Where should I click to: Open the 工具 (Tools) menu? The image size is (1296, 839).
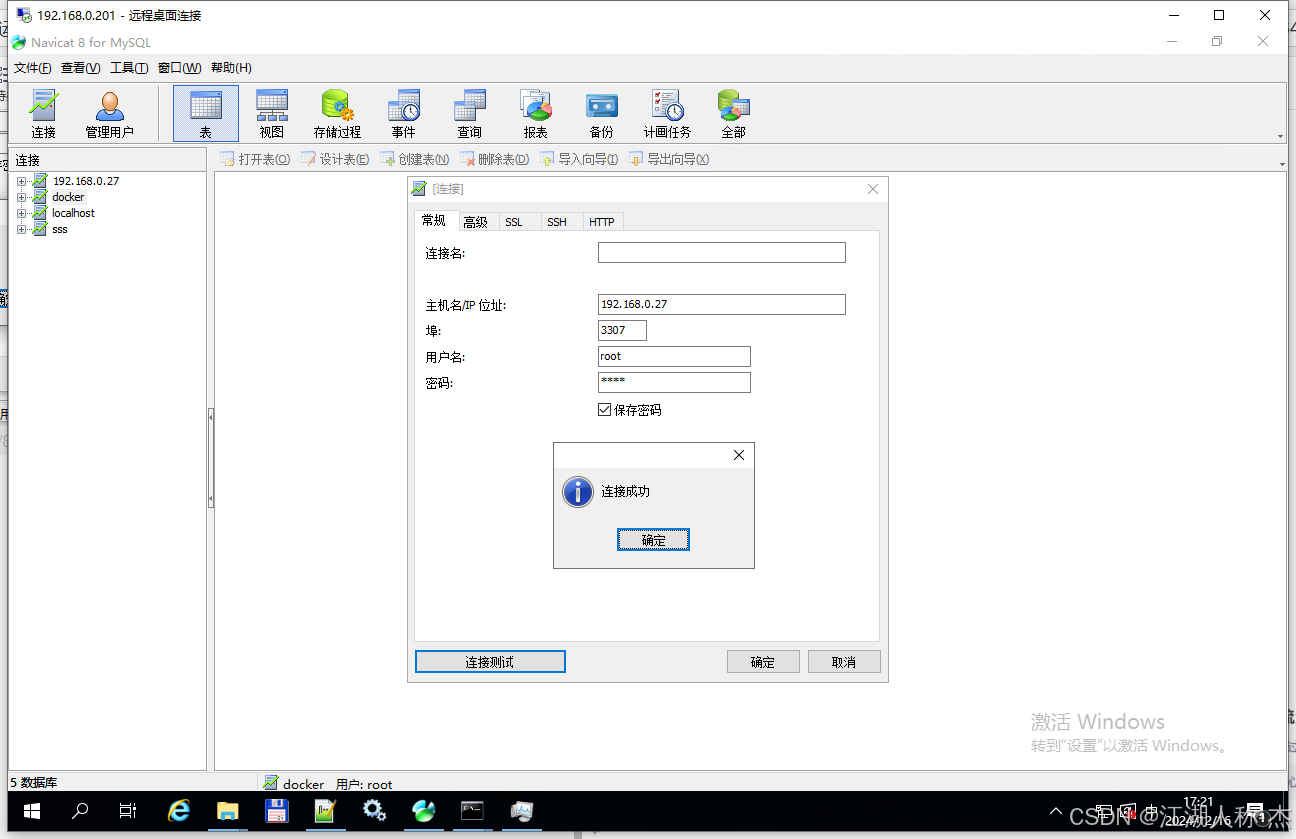(129, 68)
